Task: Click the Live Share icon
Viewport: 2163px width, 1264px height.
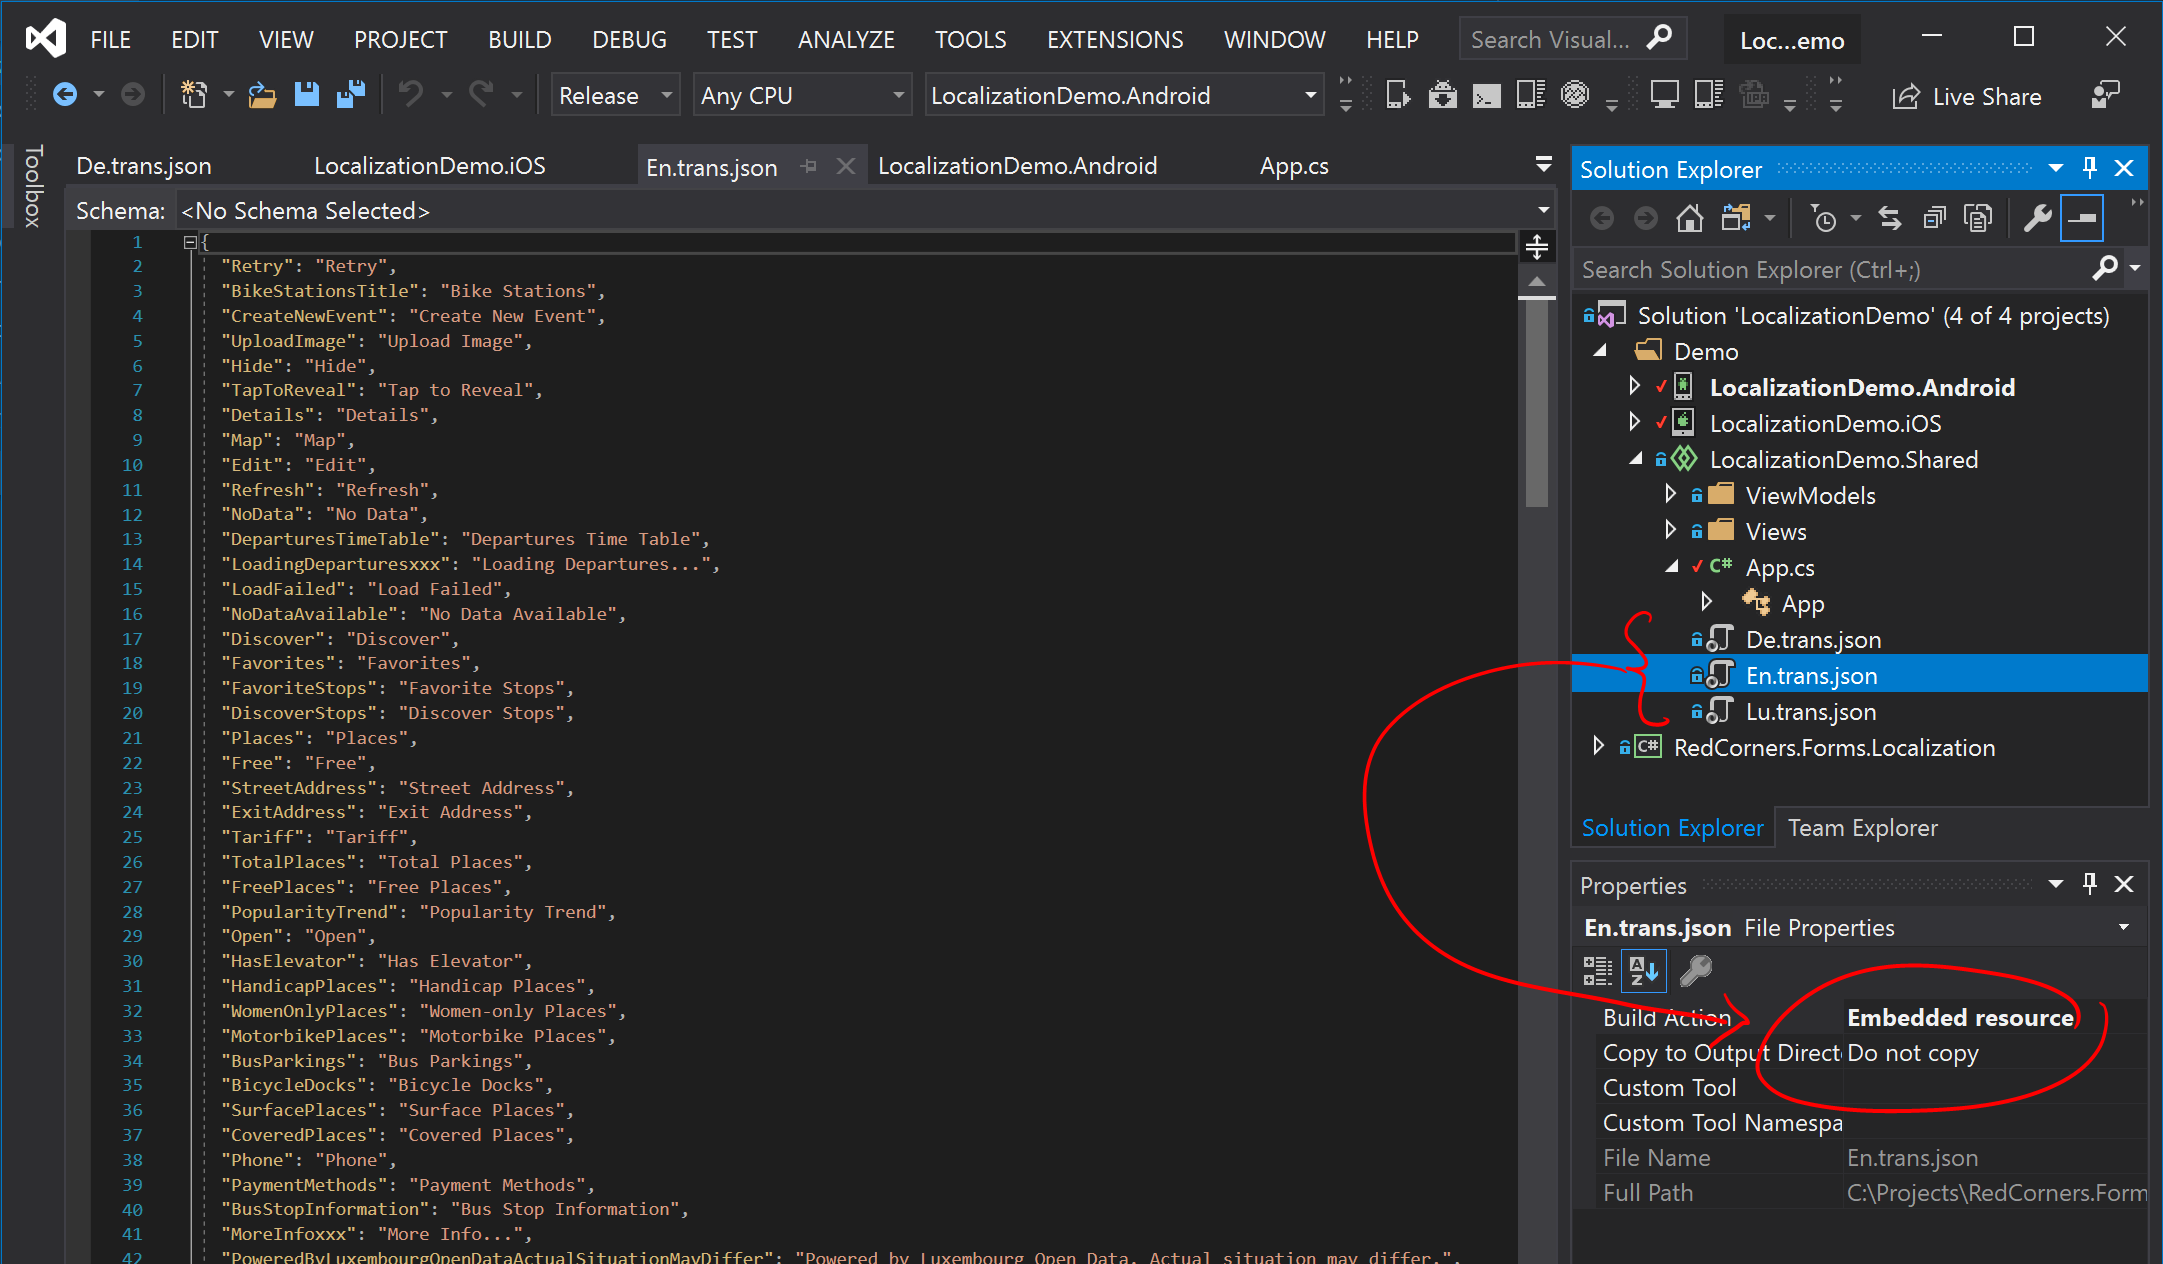Action: click(1906, 96)
